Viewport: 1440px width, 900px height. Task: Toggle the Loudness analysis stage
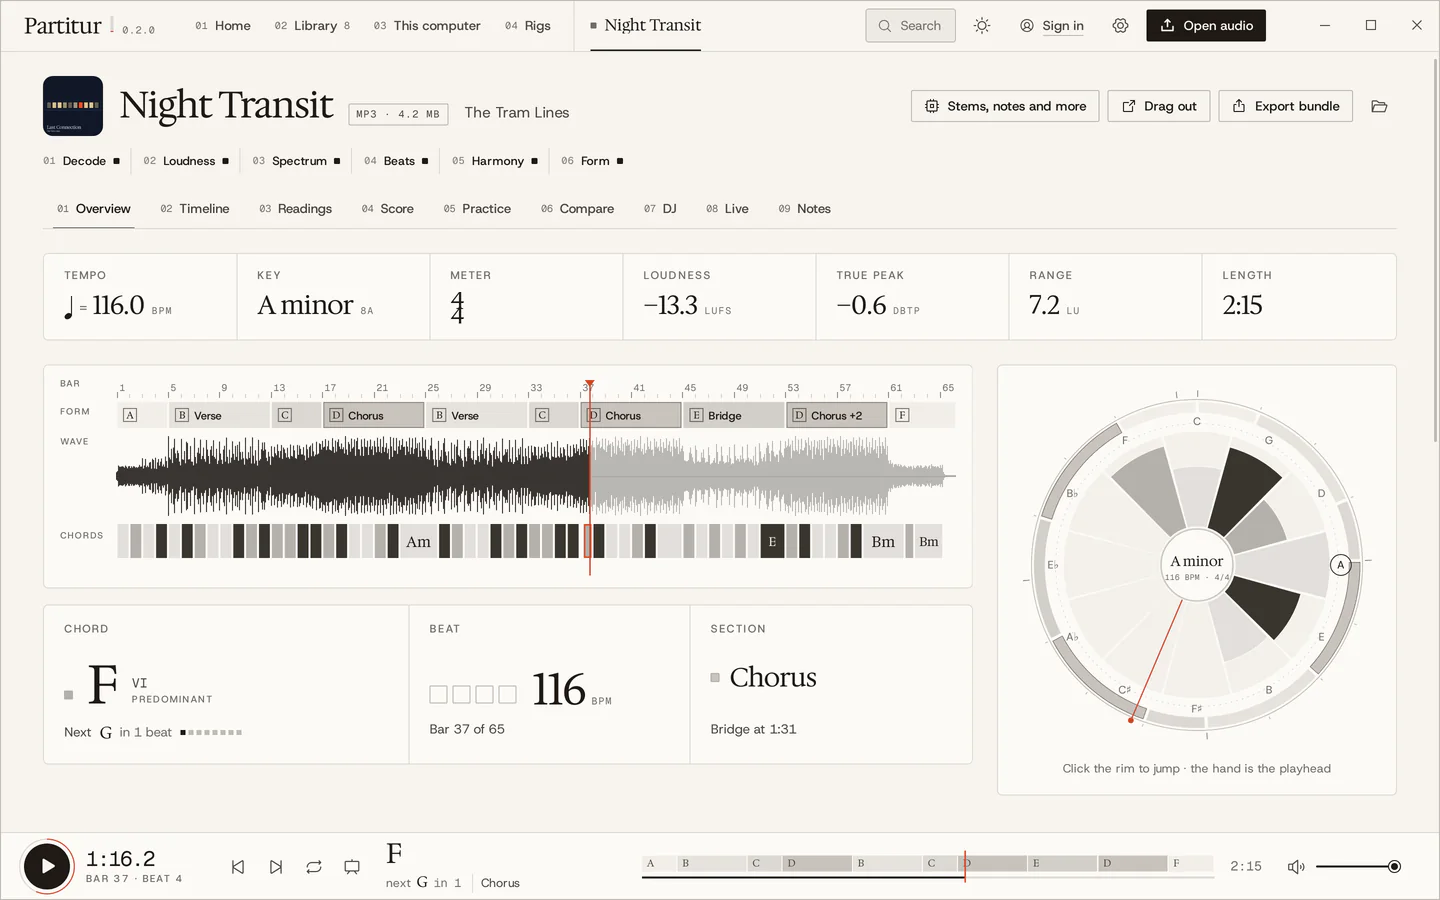186,161
